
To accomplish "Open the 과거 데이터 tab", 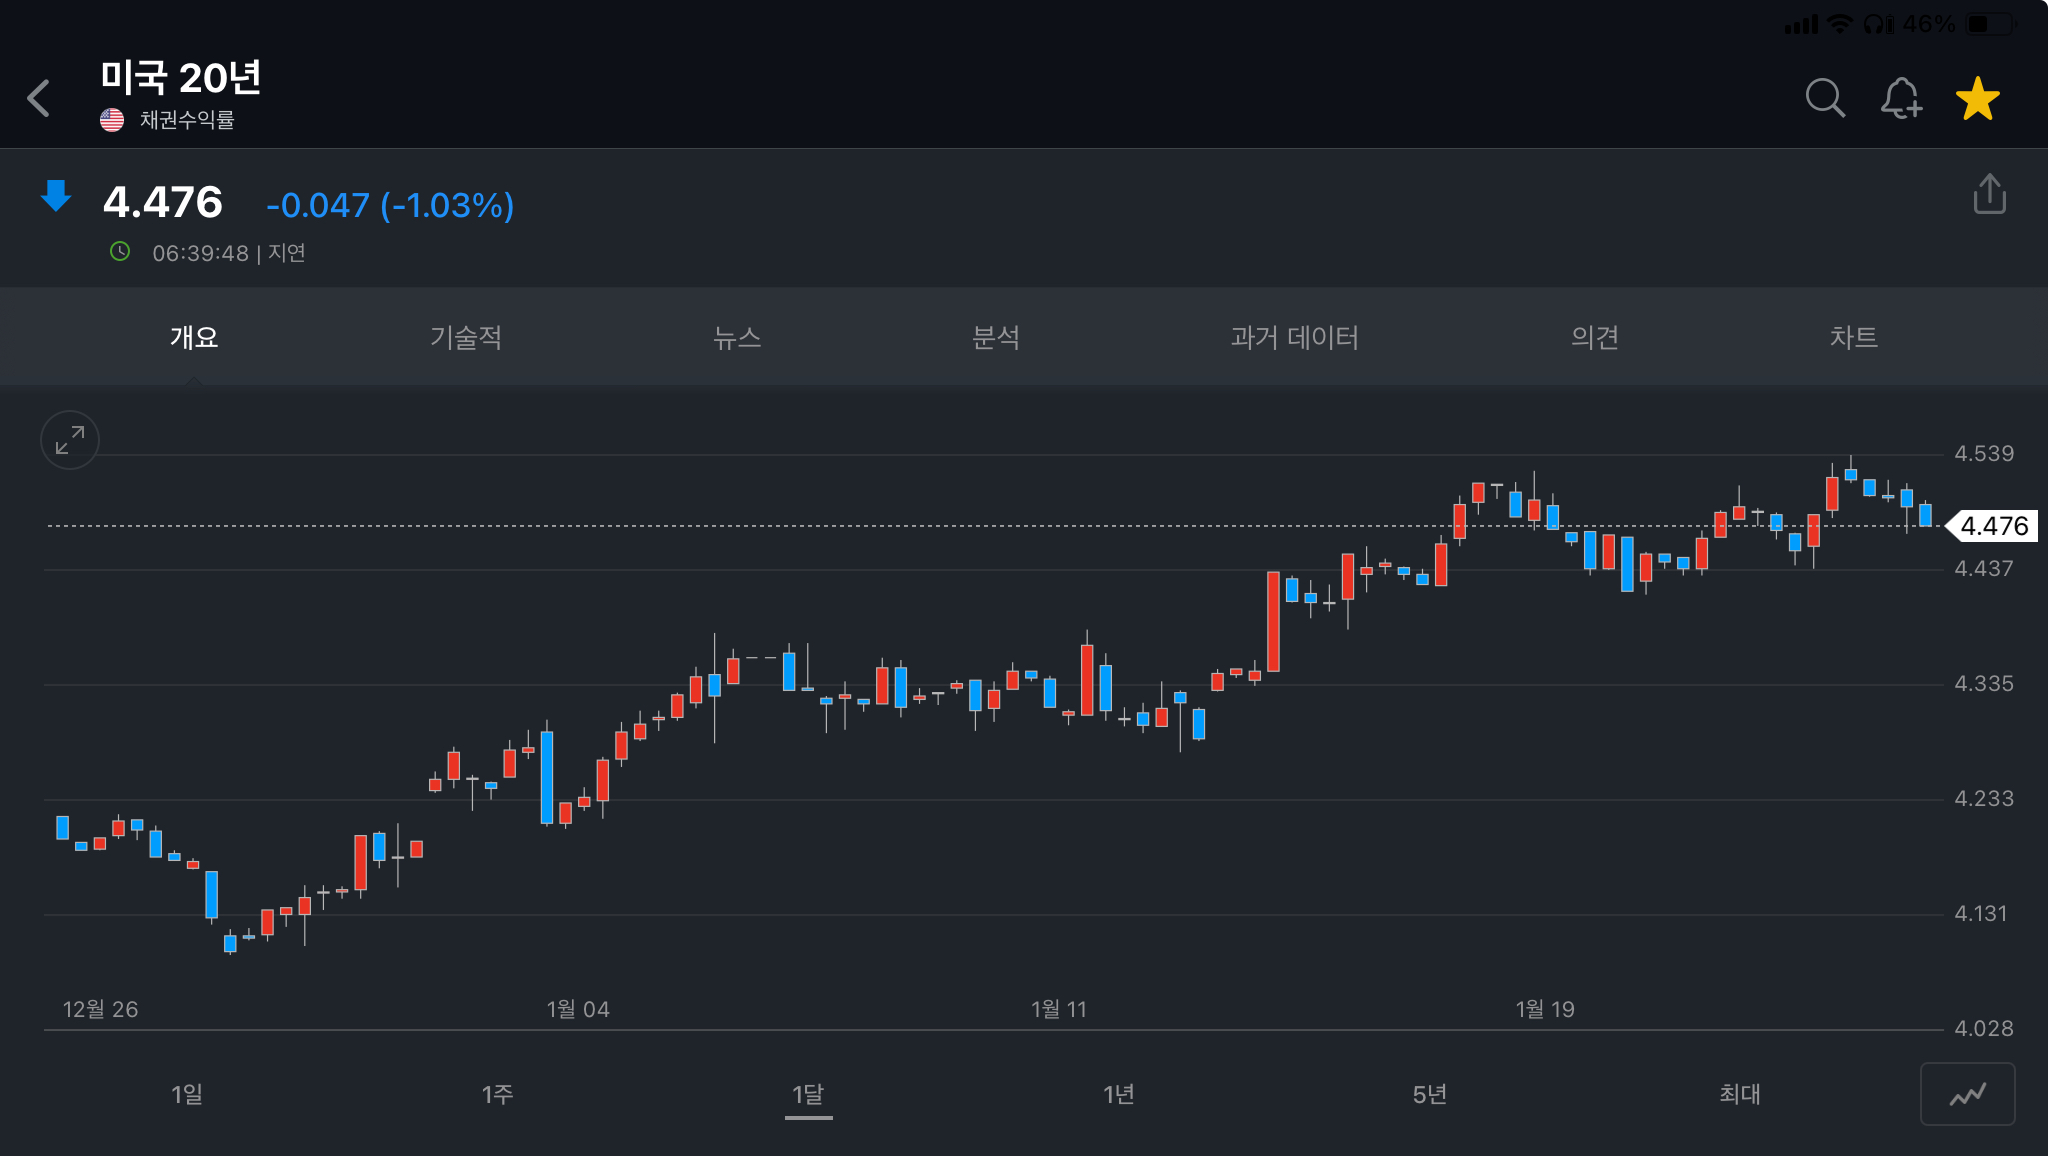I will click(1295, 337).
